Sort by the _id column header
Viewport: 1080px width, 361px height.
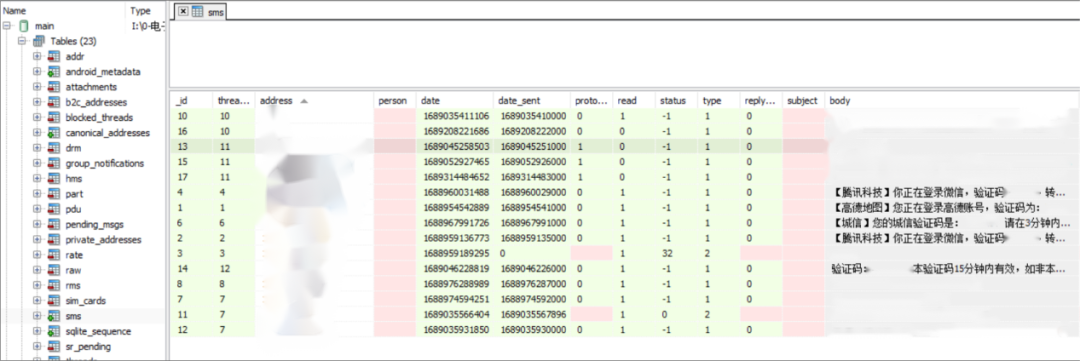(x=191, y=101)
